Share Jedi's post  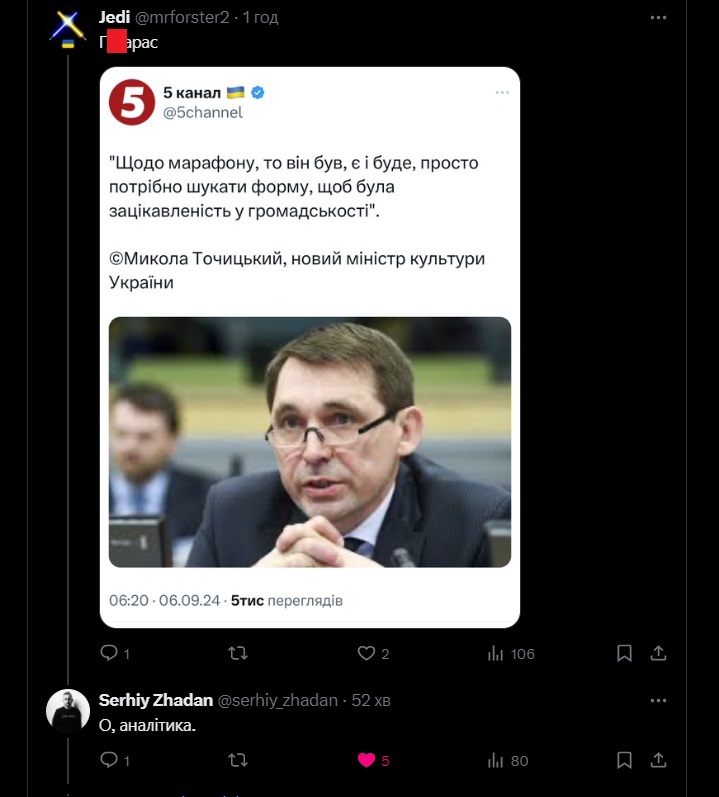point(658,653)
